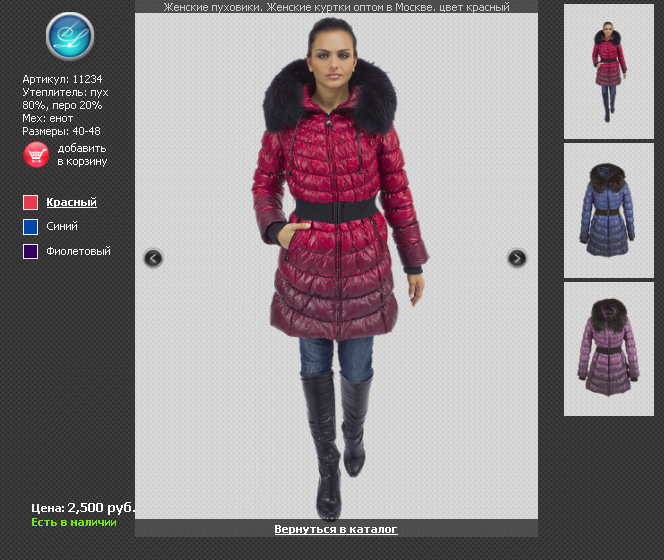Click the 'добавить в корзину' text
The width and height of the screenshot is (664, 560).
82,154
